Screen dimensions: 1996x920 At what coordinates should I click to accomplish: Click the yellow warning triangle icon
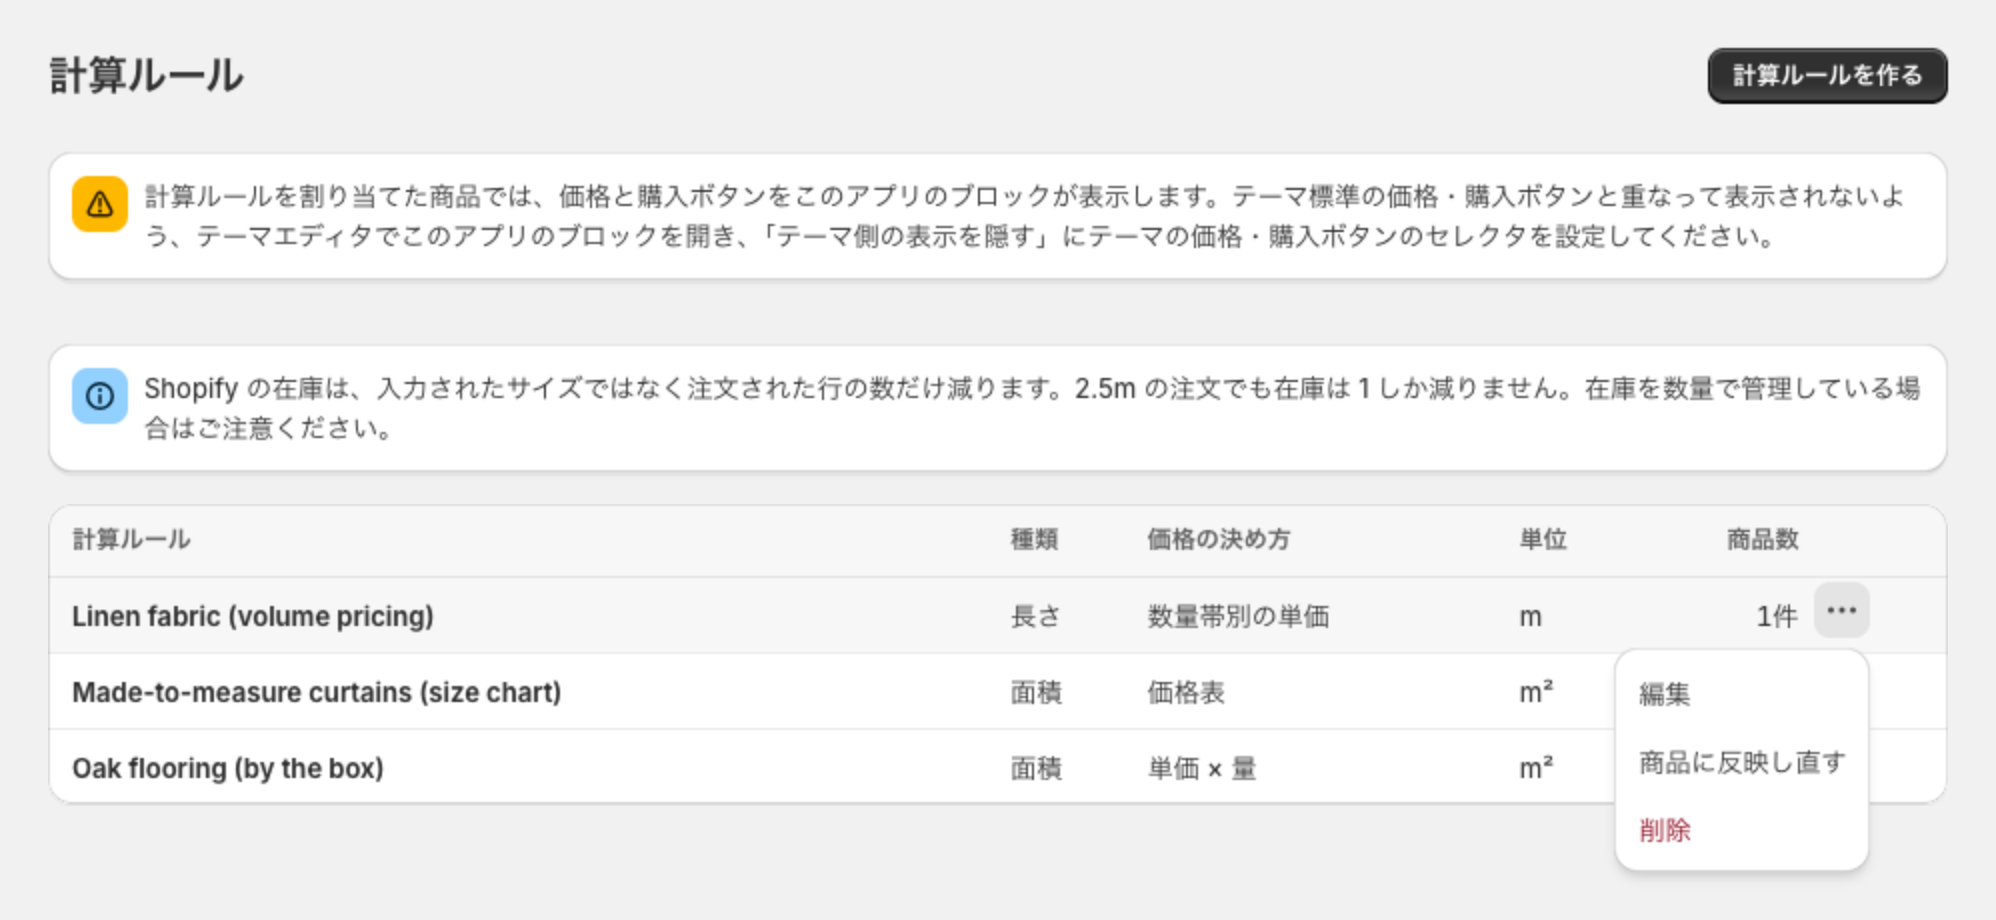(100, 204)
